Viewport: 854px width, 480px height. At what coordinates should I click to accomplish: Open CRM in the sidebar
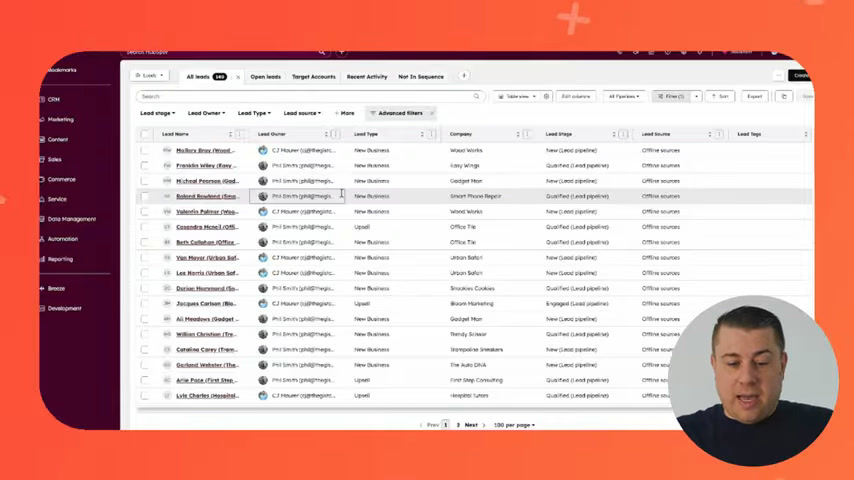pyautogui.click(x=53, y=100)
